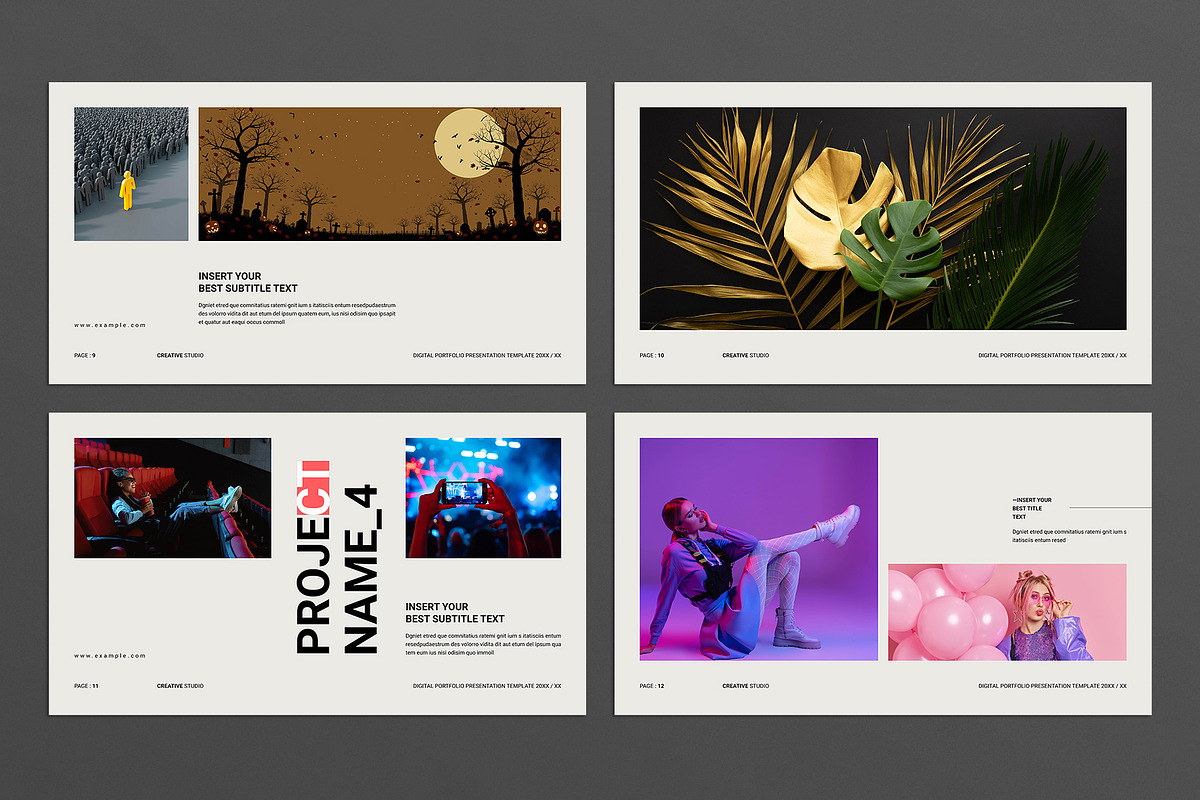Click the body paragraph on the page 9 slide
Viewport: 1200px width, 800px height.
tap(297, 314)
